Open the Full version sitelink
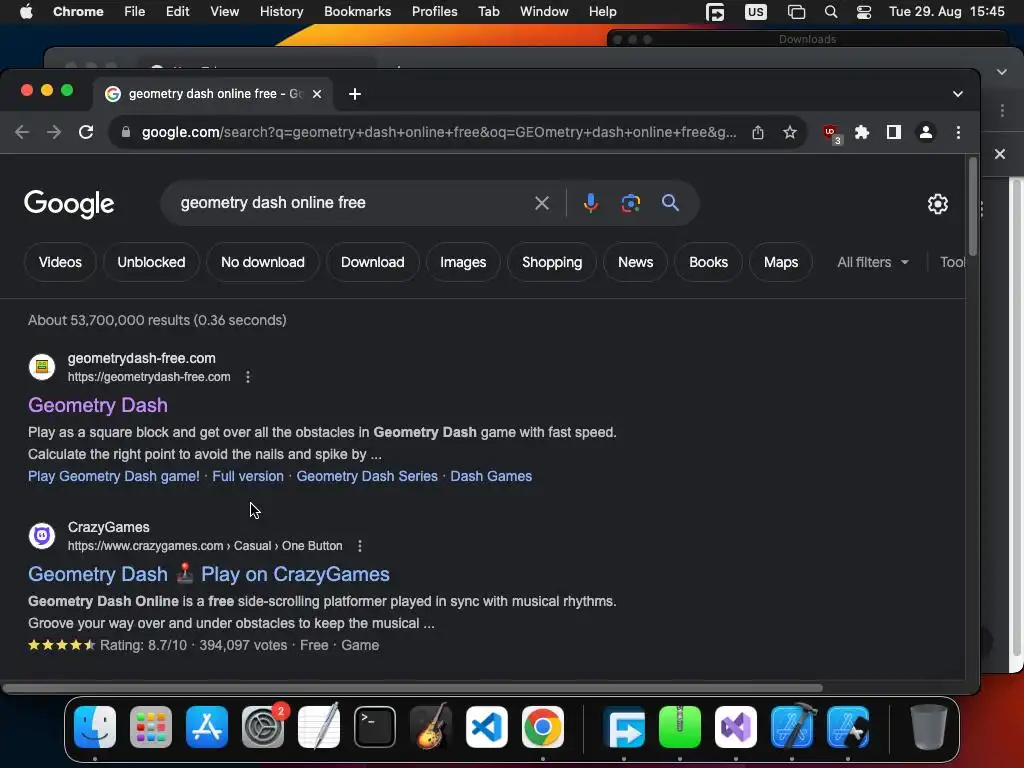Viewport: 1024px width, 768px height. (x=248, y=477)
